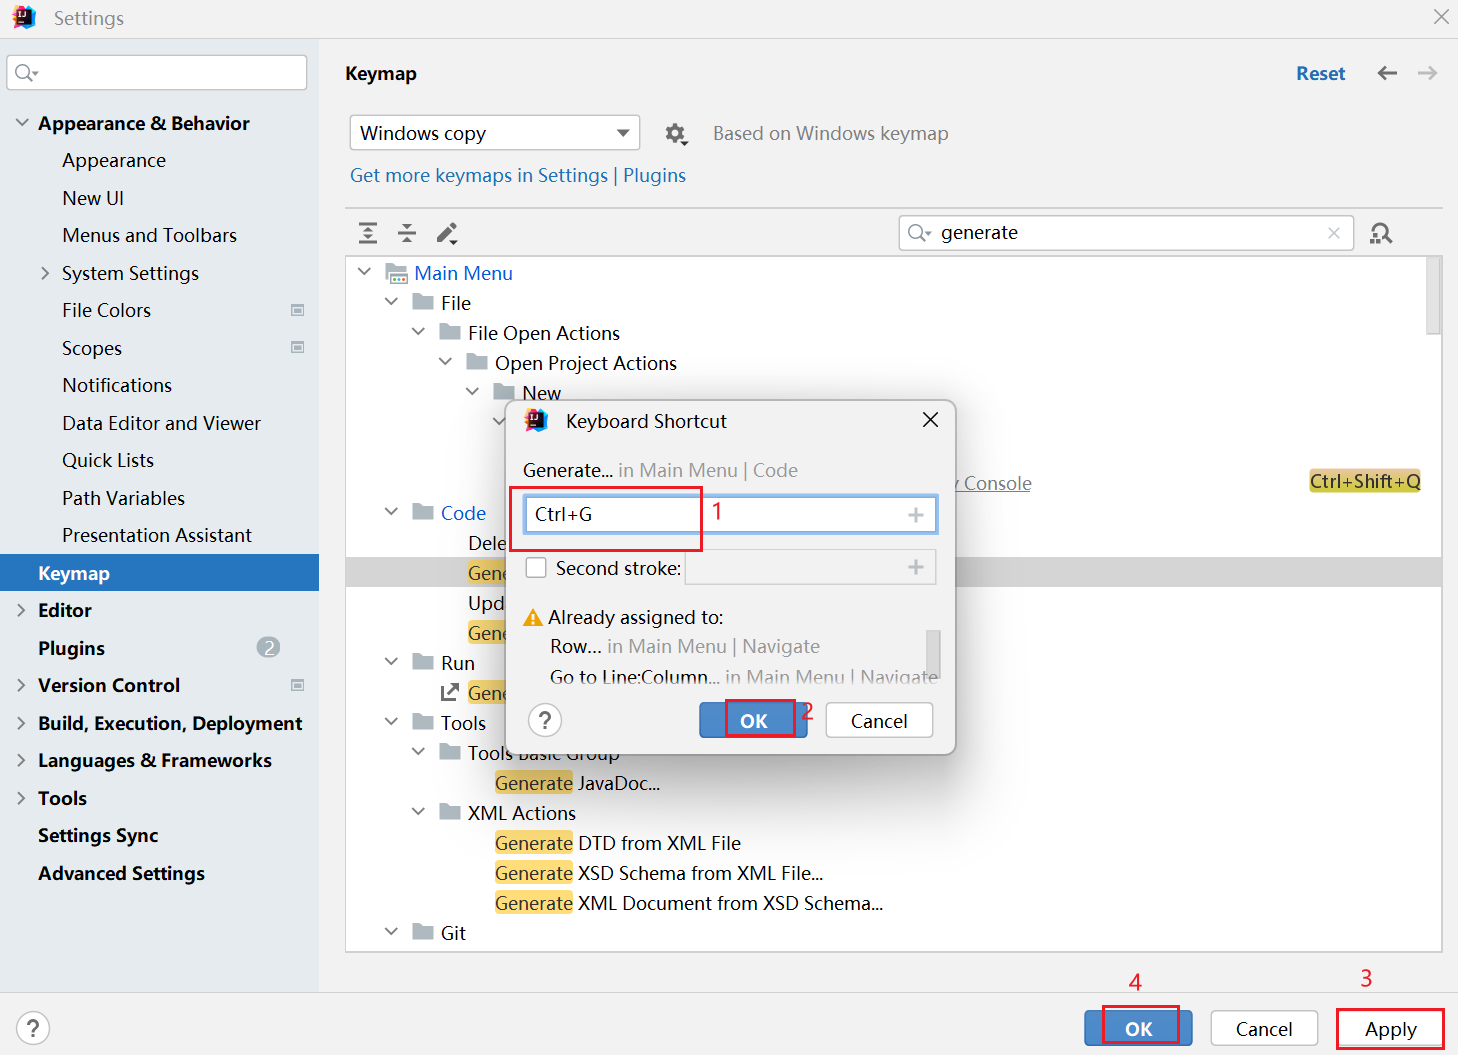Viewport: 1458px width, 1055px height.
Task: Go back with the left arrow
Action: 1387,73
